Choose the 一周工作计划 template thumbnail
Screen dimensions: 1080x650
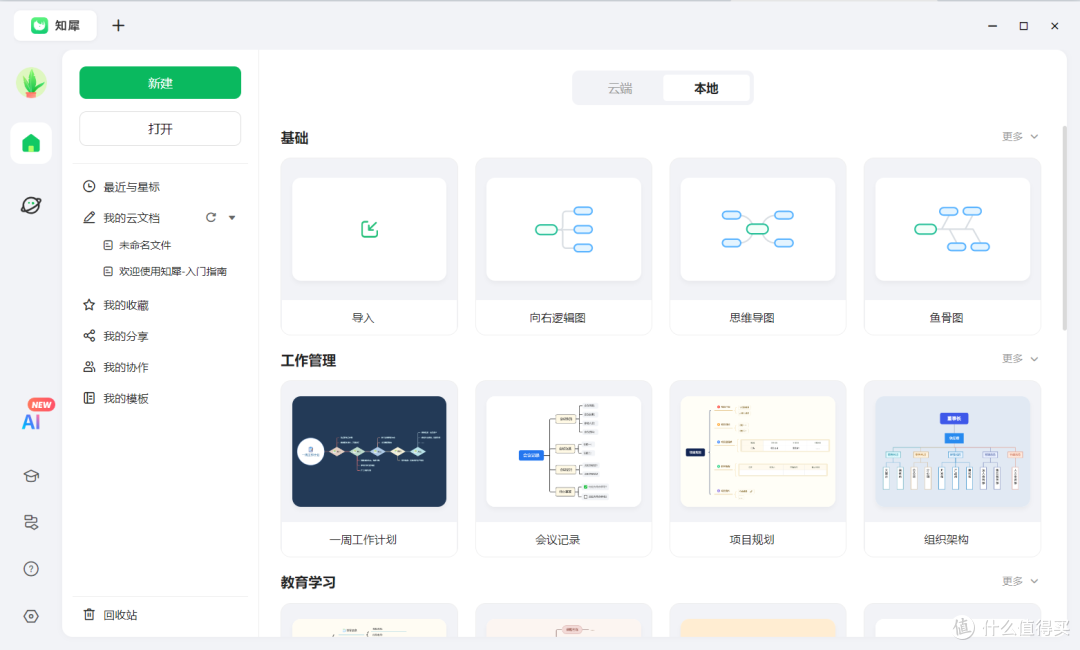(x=369, y=451)
